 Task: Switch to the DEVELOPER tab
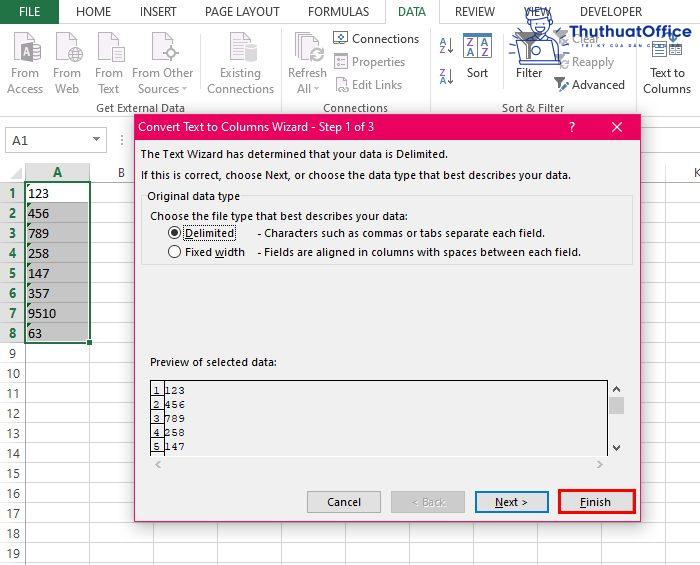click(x=611, y=12)
